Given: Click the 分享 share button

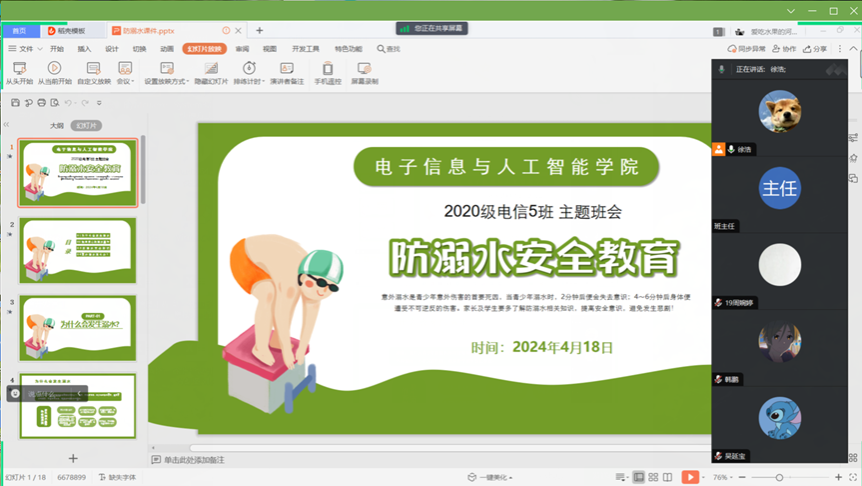Looking at the screenshot, I should click(x=816, y=48).
